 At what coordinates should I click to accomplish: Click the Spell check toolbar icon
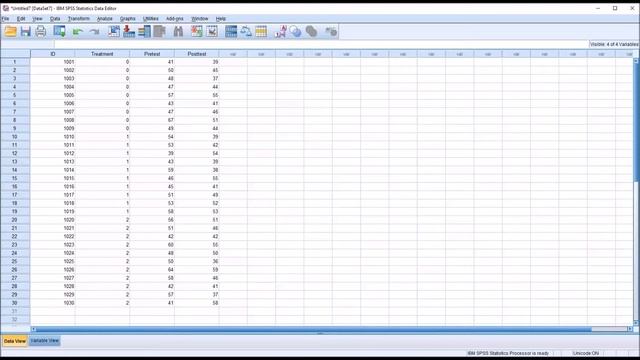click(x=331, y=31)
